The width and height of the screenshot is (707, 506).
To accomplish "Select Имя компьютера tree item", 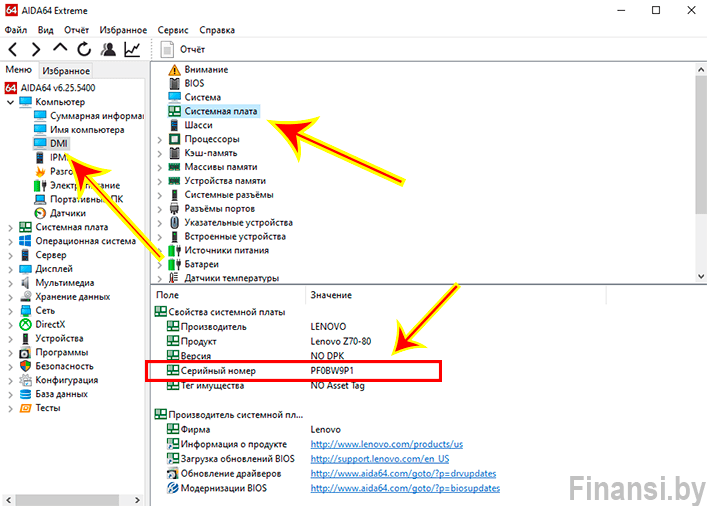I will (79, 130).
